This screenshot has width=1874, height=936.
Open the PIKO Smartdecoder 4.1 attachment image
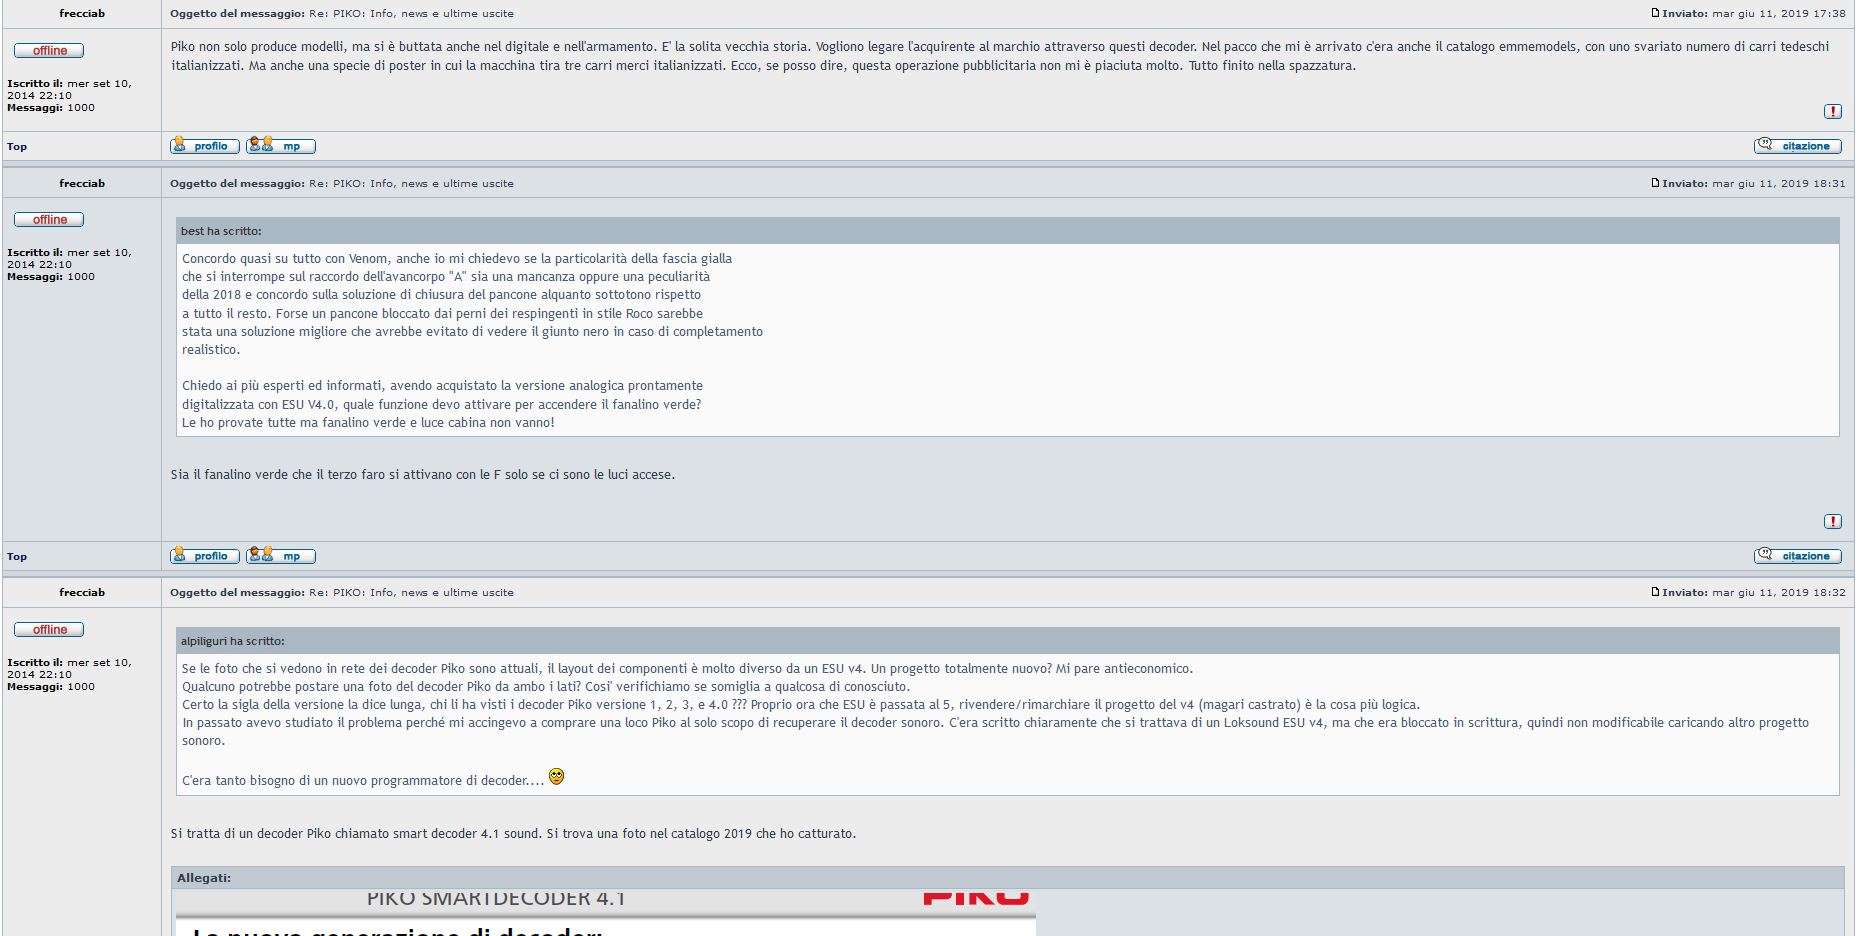click(605, 913)
